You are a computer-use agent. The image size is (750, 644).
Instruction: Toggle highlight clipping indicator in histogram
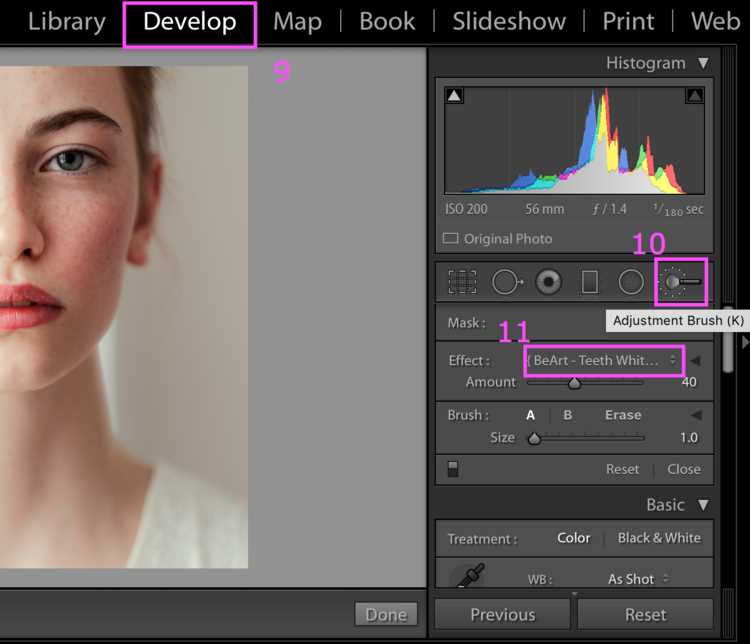point(695,96)
